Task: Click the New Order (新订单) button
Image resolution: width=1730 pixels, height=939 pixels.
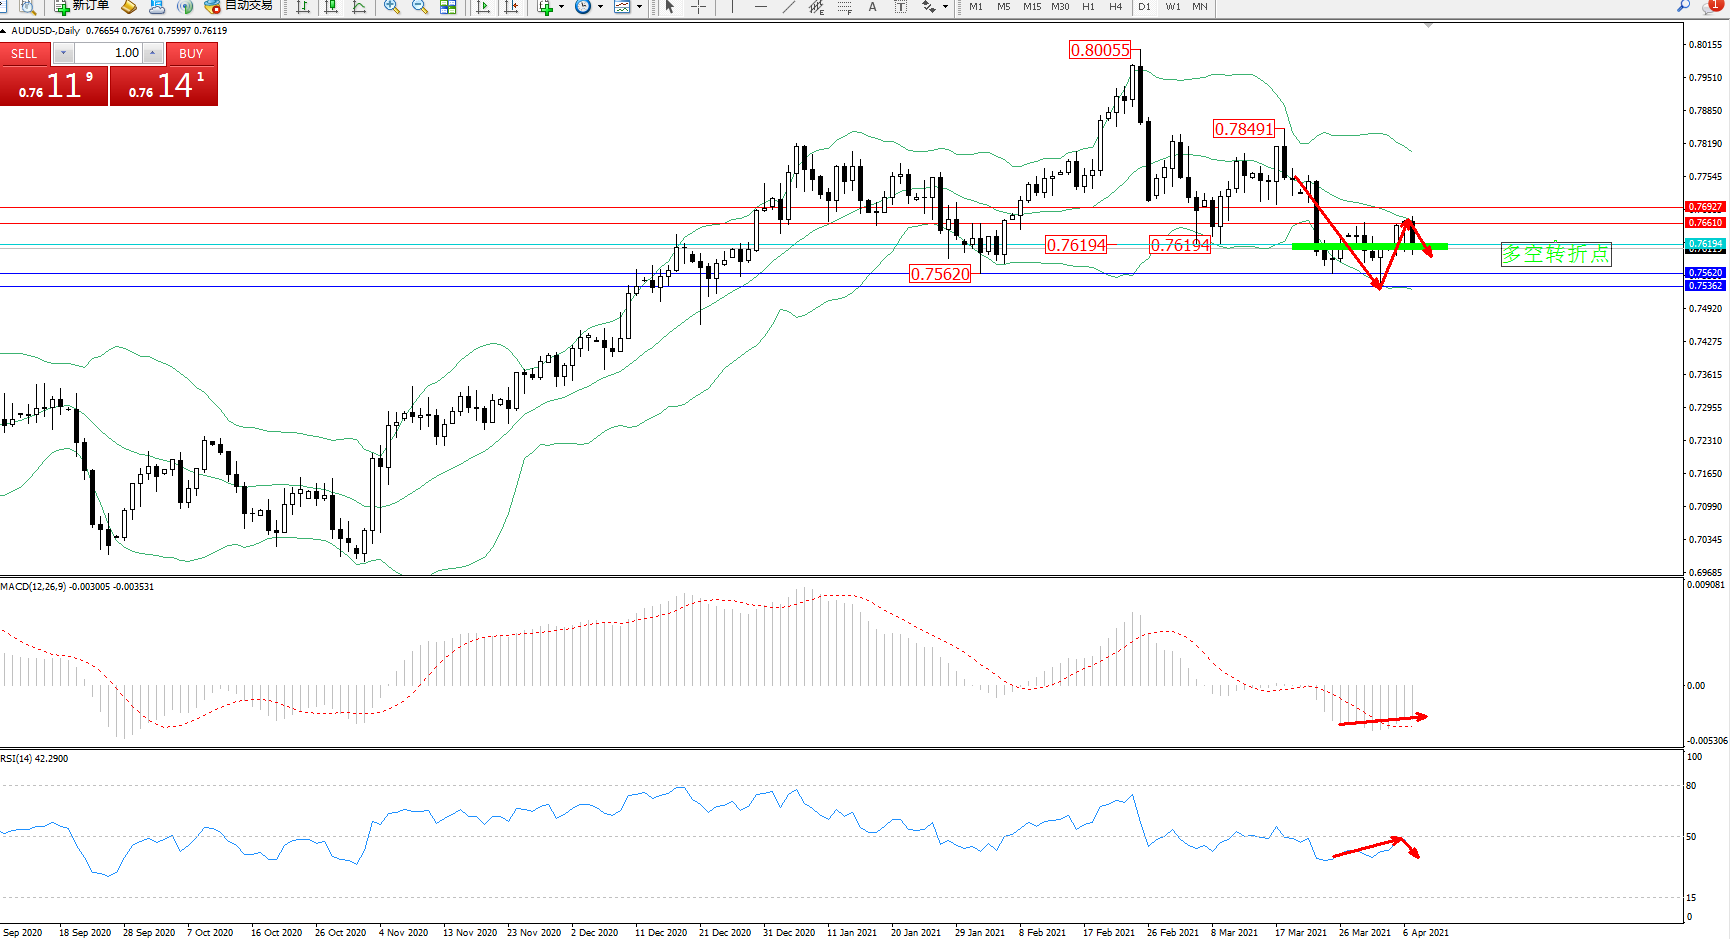Action: [82, 6]
